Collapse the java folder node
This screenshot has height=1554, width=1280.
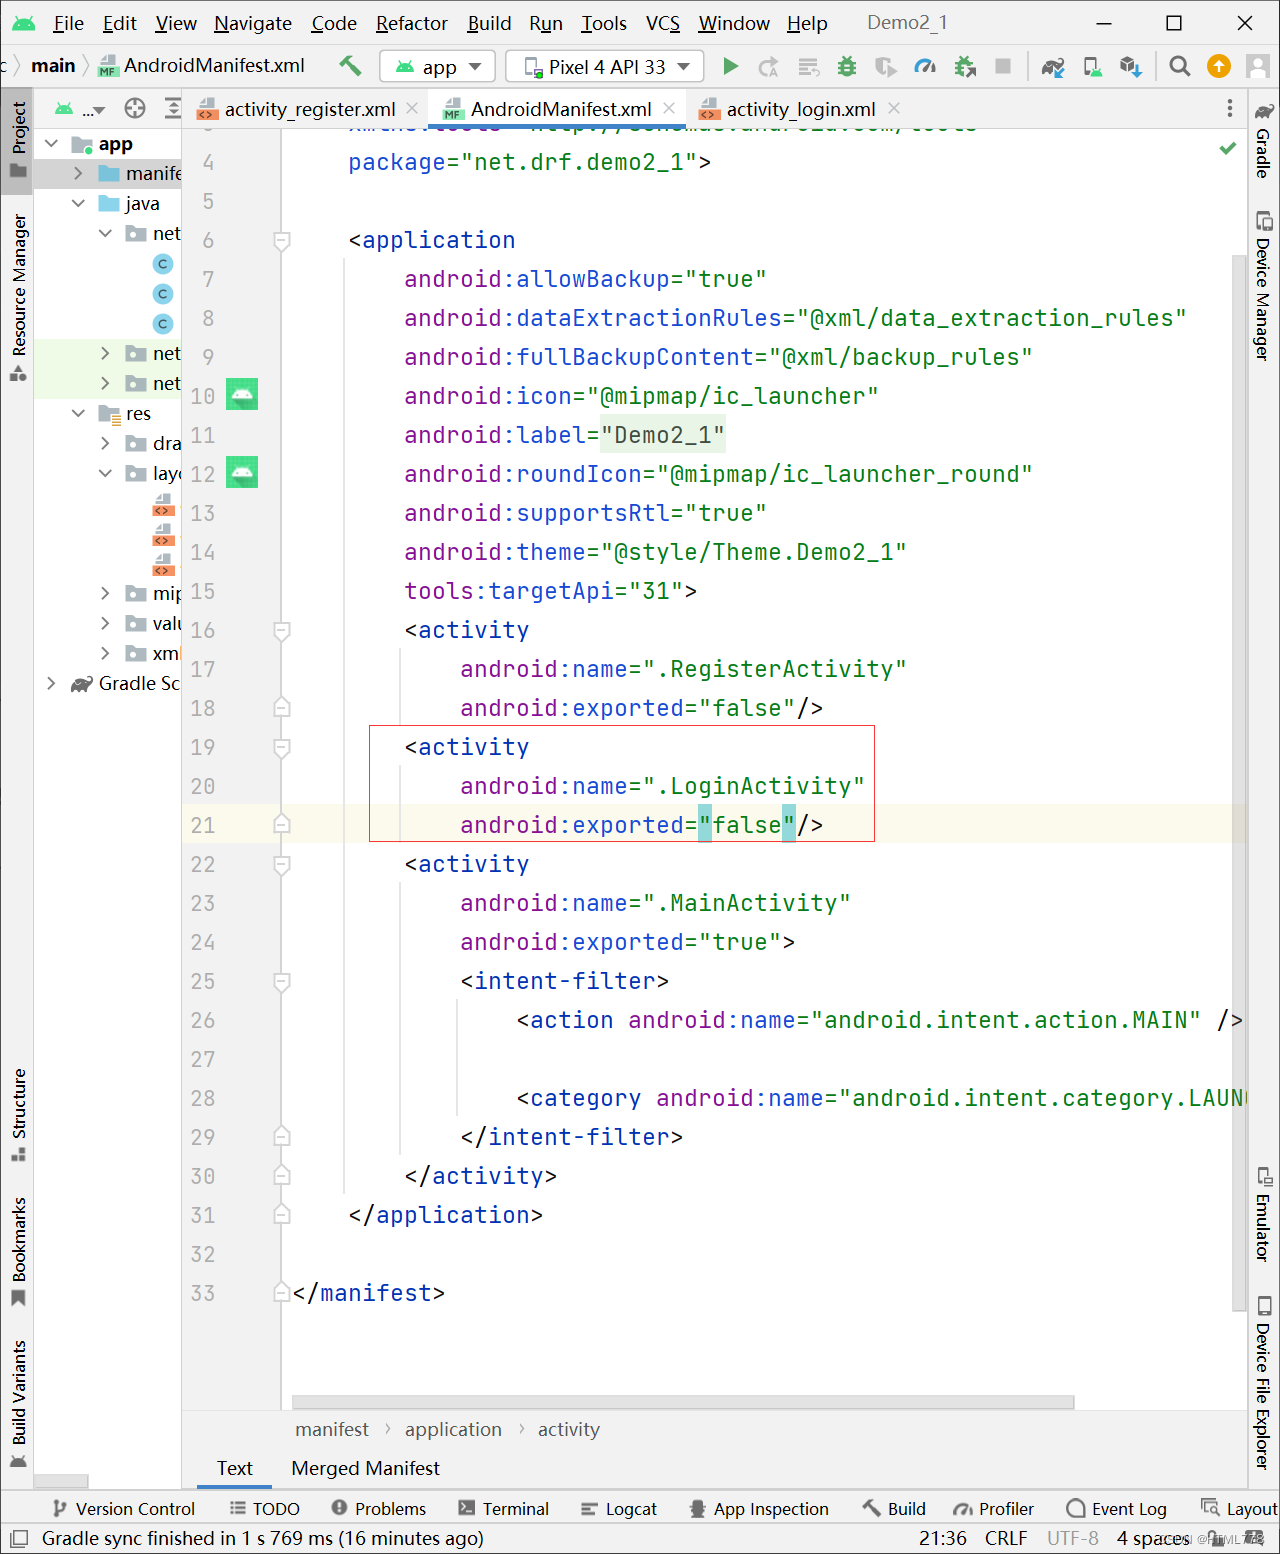tap(78, 204)
